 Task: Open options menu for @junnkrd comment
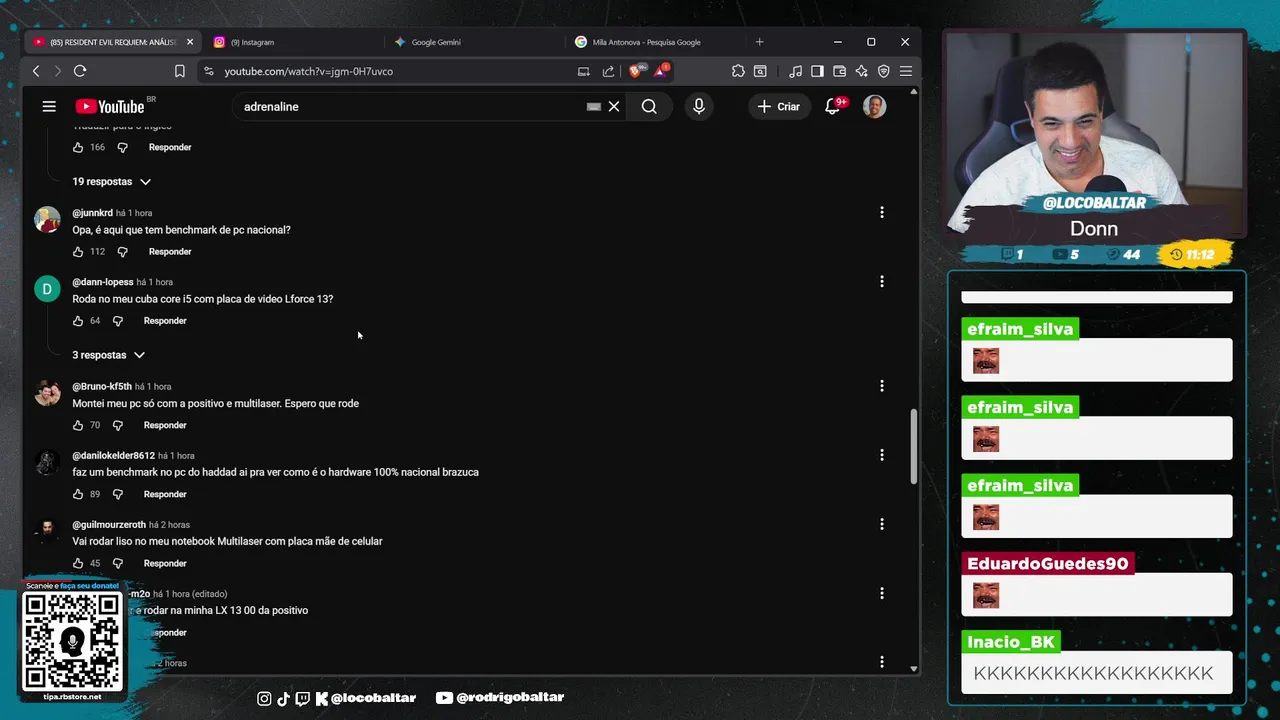[882, 212]
